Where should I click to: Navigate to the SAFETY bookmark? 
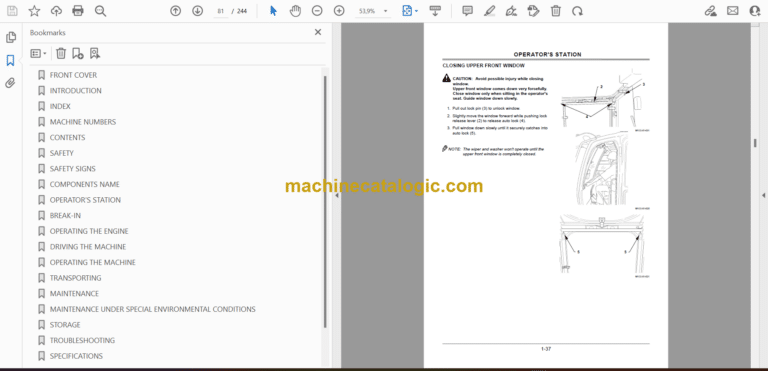(x=62, y=153)
